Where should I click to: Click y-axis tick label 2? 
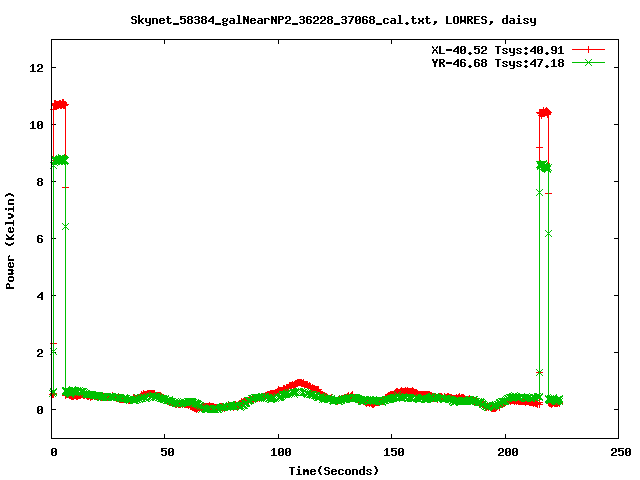(40, 353)
